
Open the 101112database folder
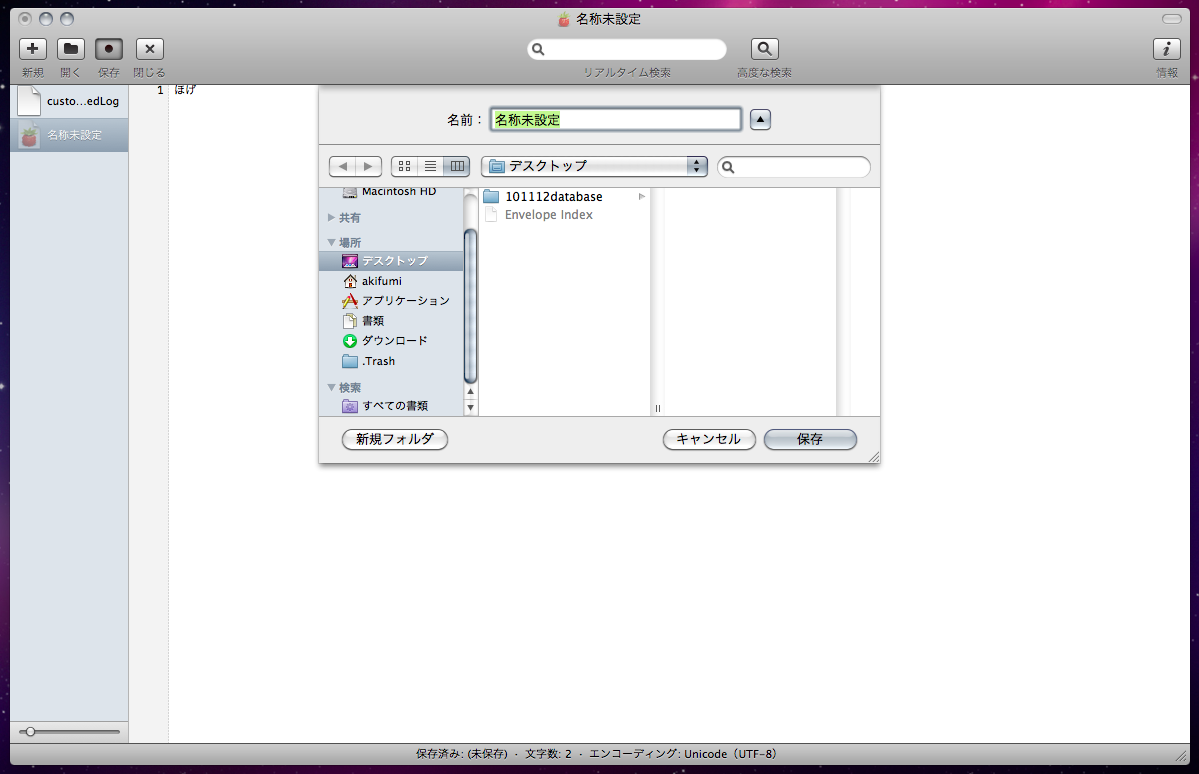553,197
